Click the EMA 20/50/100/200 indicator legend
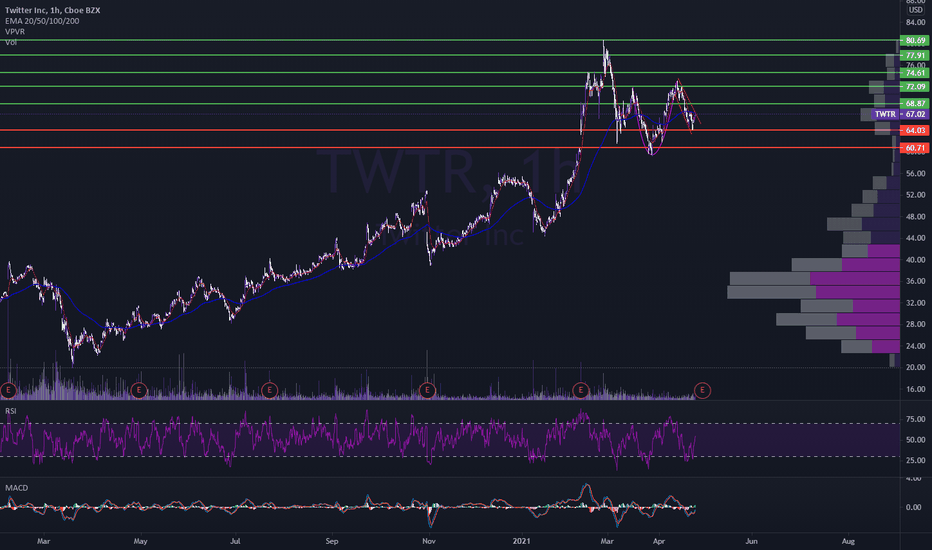Screen dimensions: 932x550 tap(42, 21)
